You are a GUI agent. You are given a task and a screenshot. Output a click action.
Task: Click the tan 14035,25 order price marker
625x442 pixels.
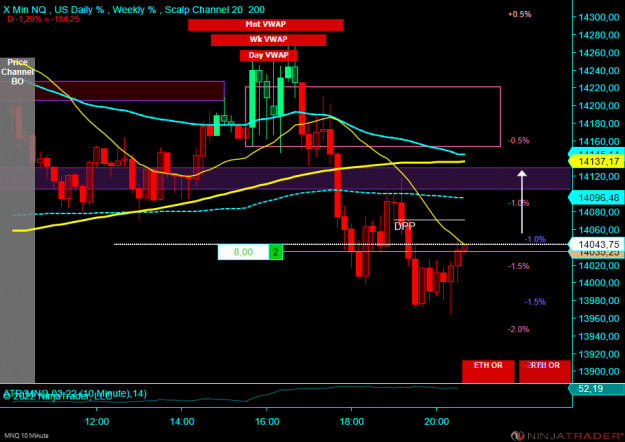597,253
